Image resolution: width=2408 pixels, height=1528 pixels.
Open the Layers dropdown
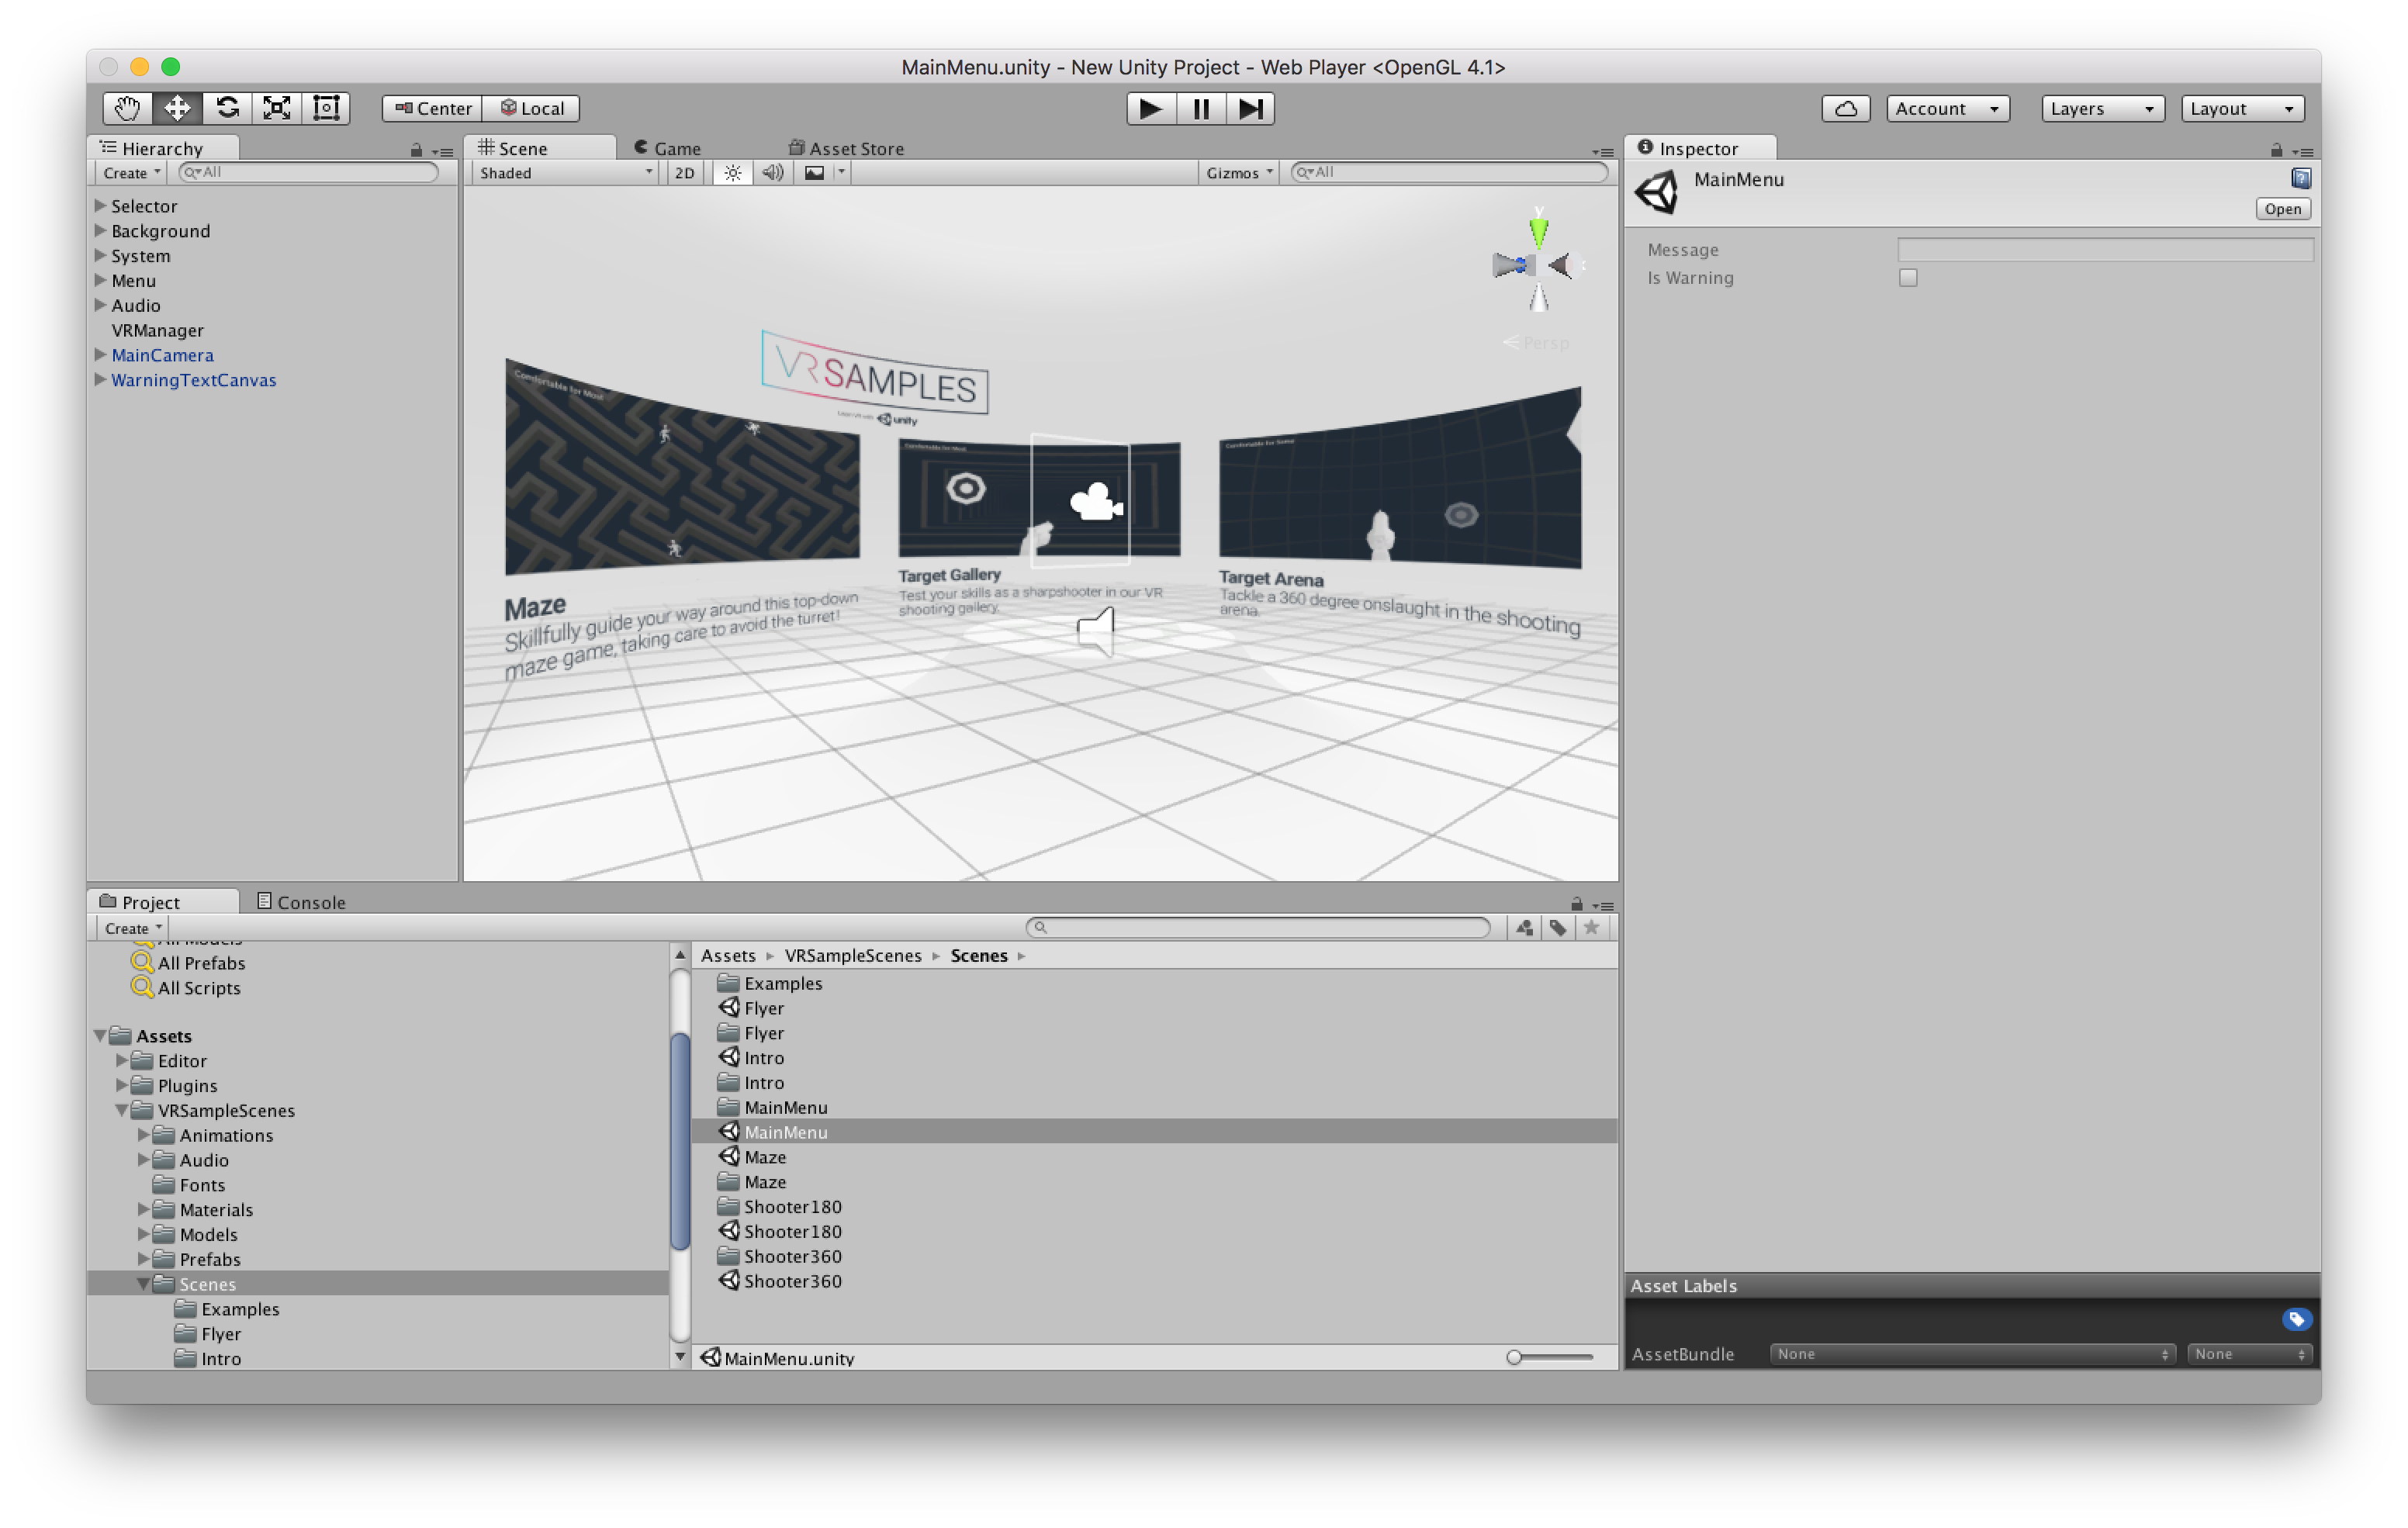2102,108
